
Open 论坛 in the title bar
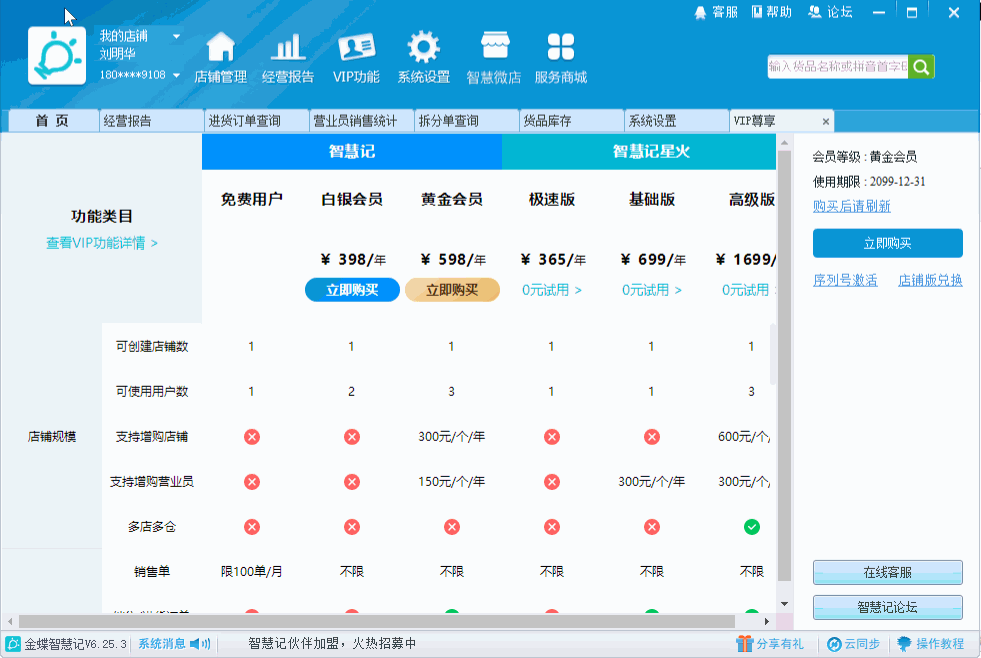pyautogui.click(x=830, y=12)
